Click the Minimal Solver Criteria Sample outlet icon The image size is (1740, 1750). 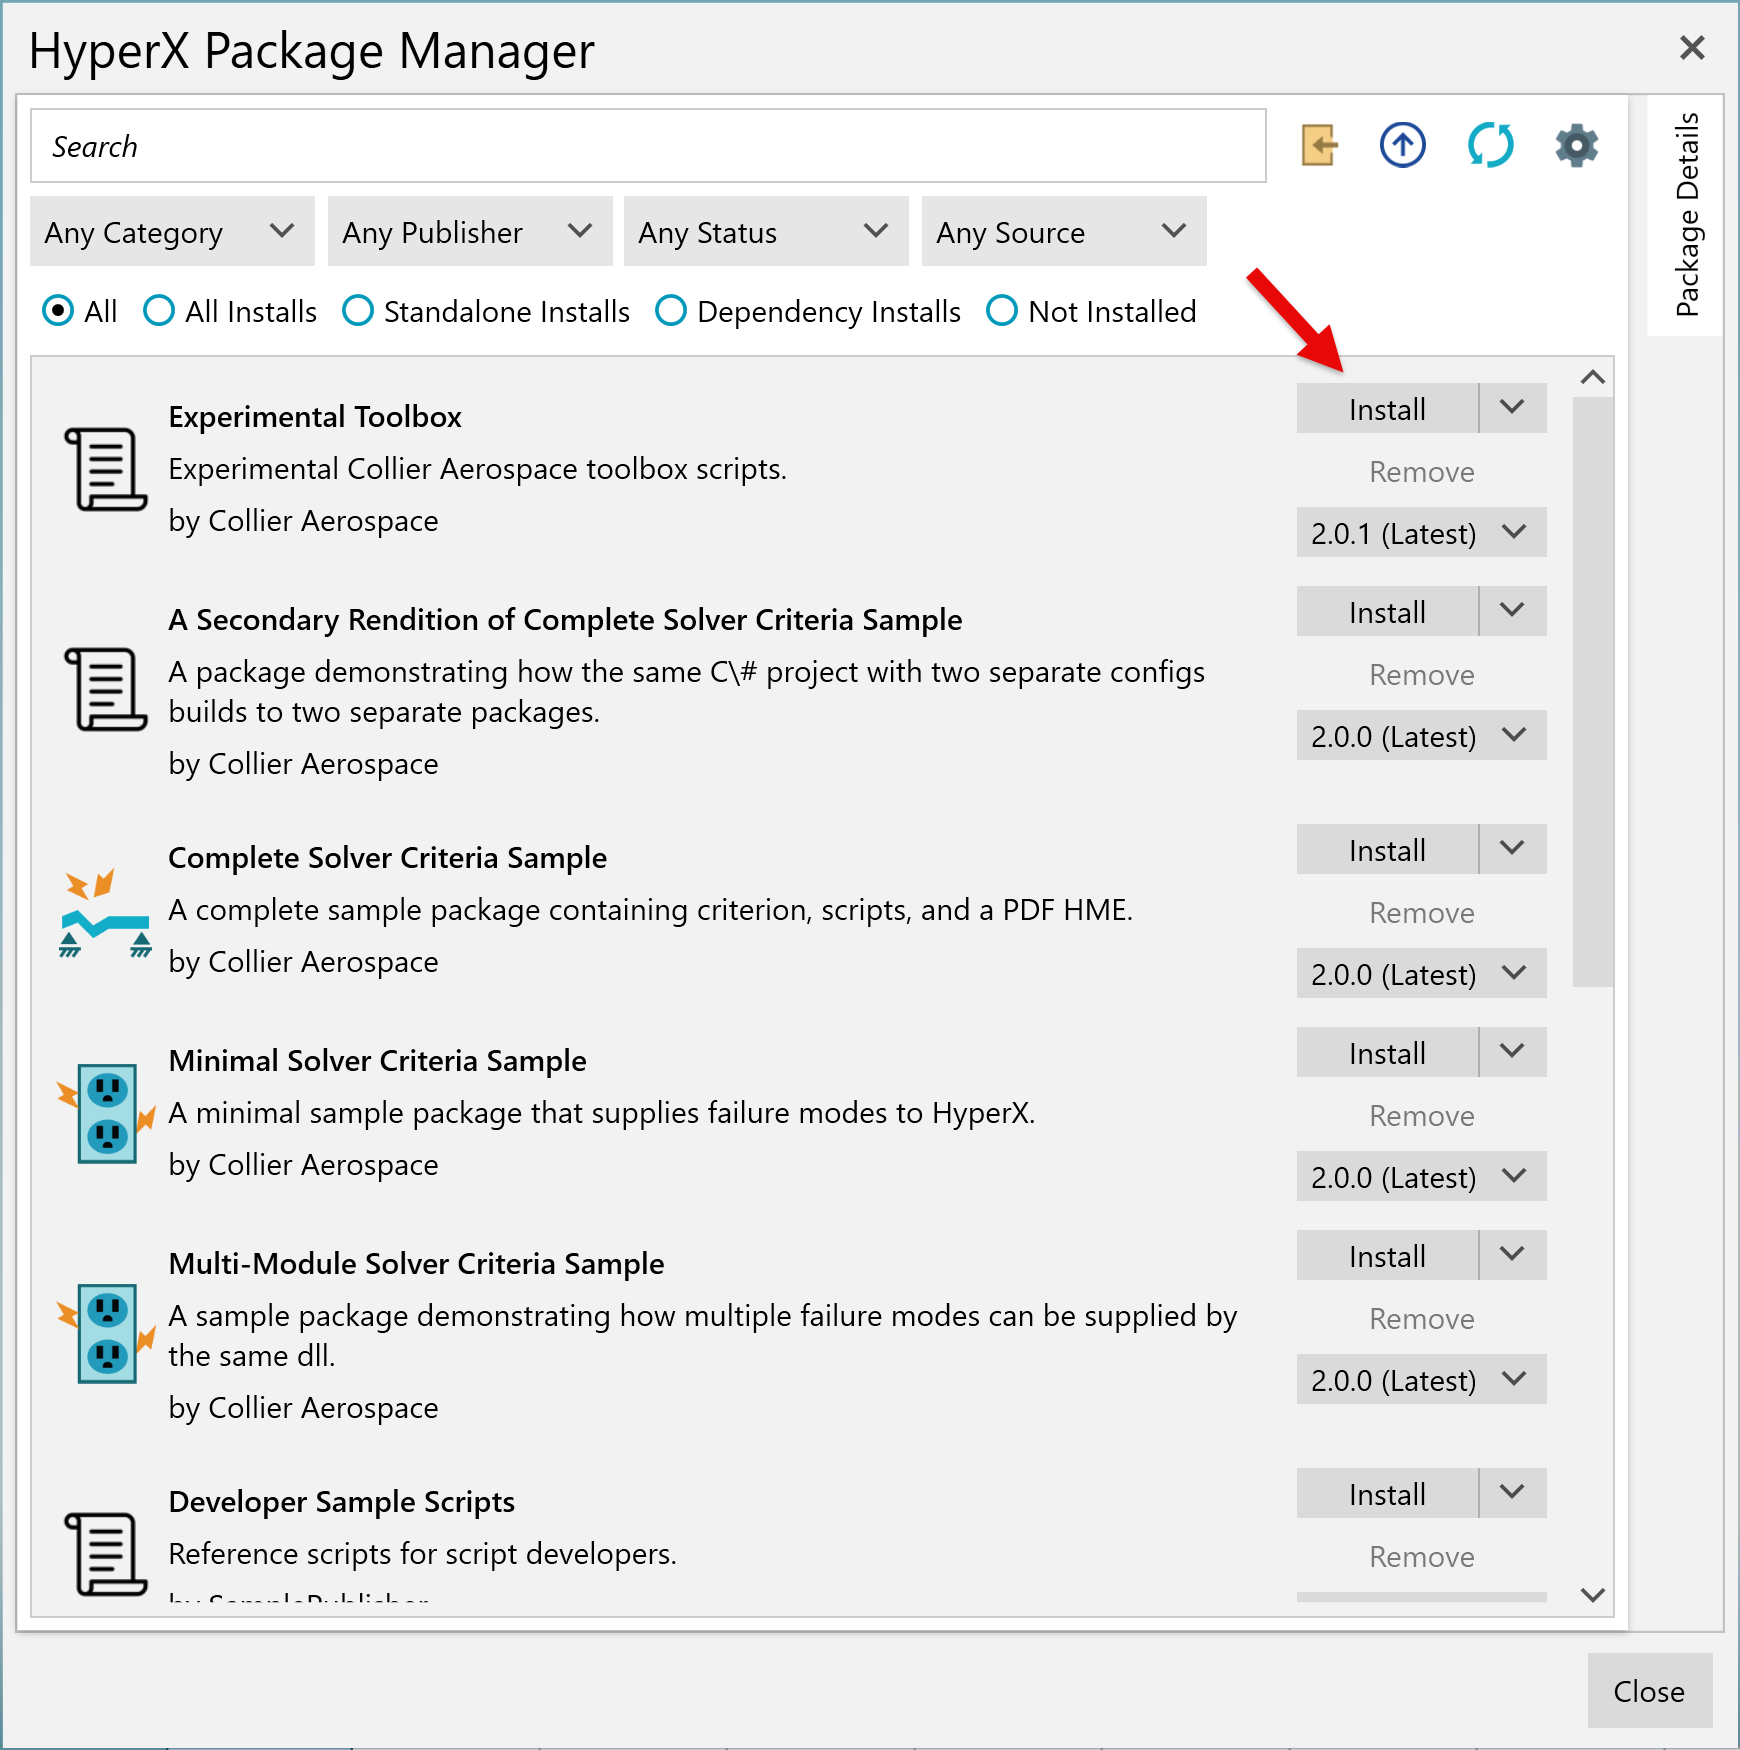pyautogui.click(x=106, y=1113)
